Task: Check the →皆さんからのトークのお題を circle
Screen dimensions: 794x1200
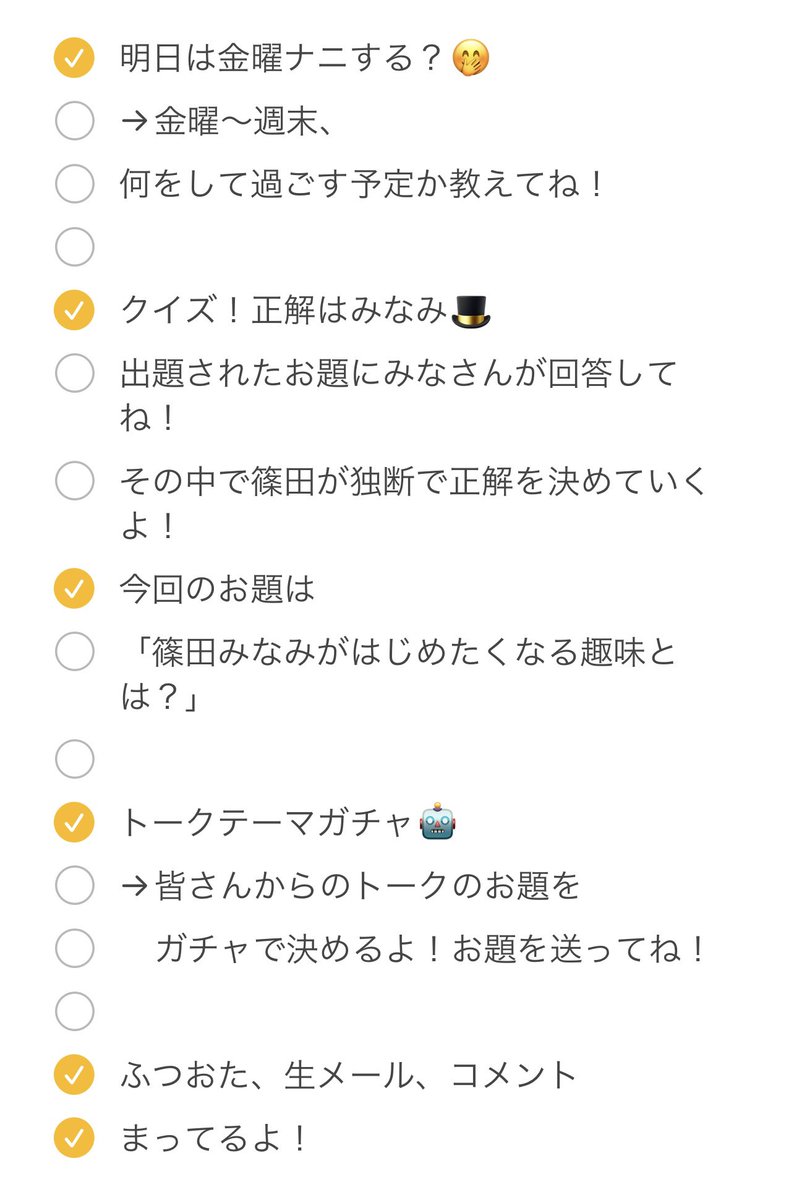Action: (x=73, y=885)
